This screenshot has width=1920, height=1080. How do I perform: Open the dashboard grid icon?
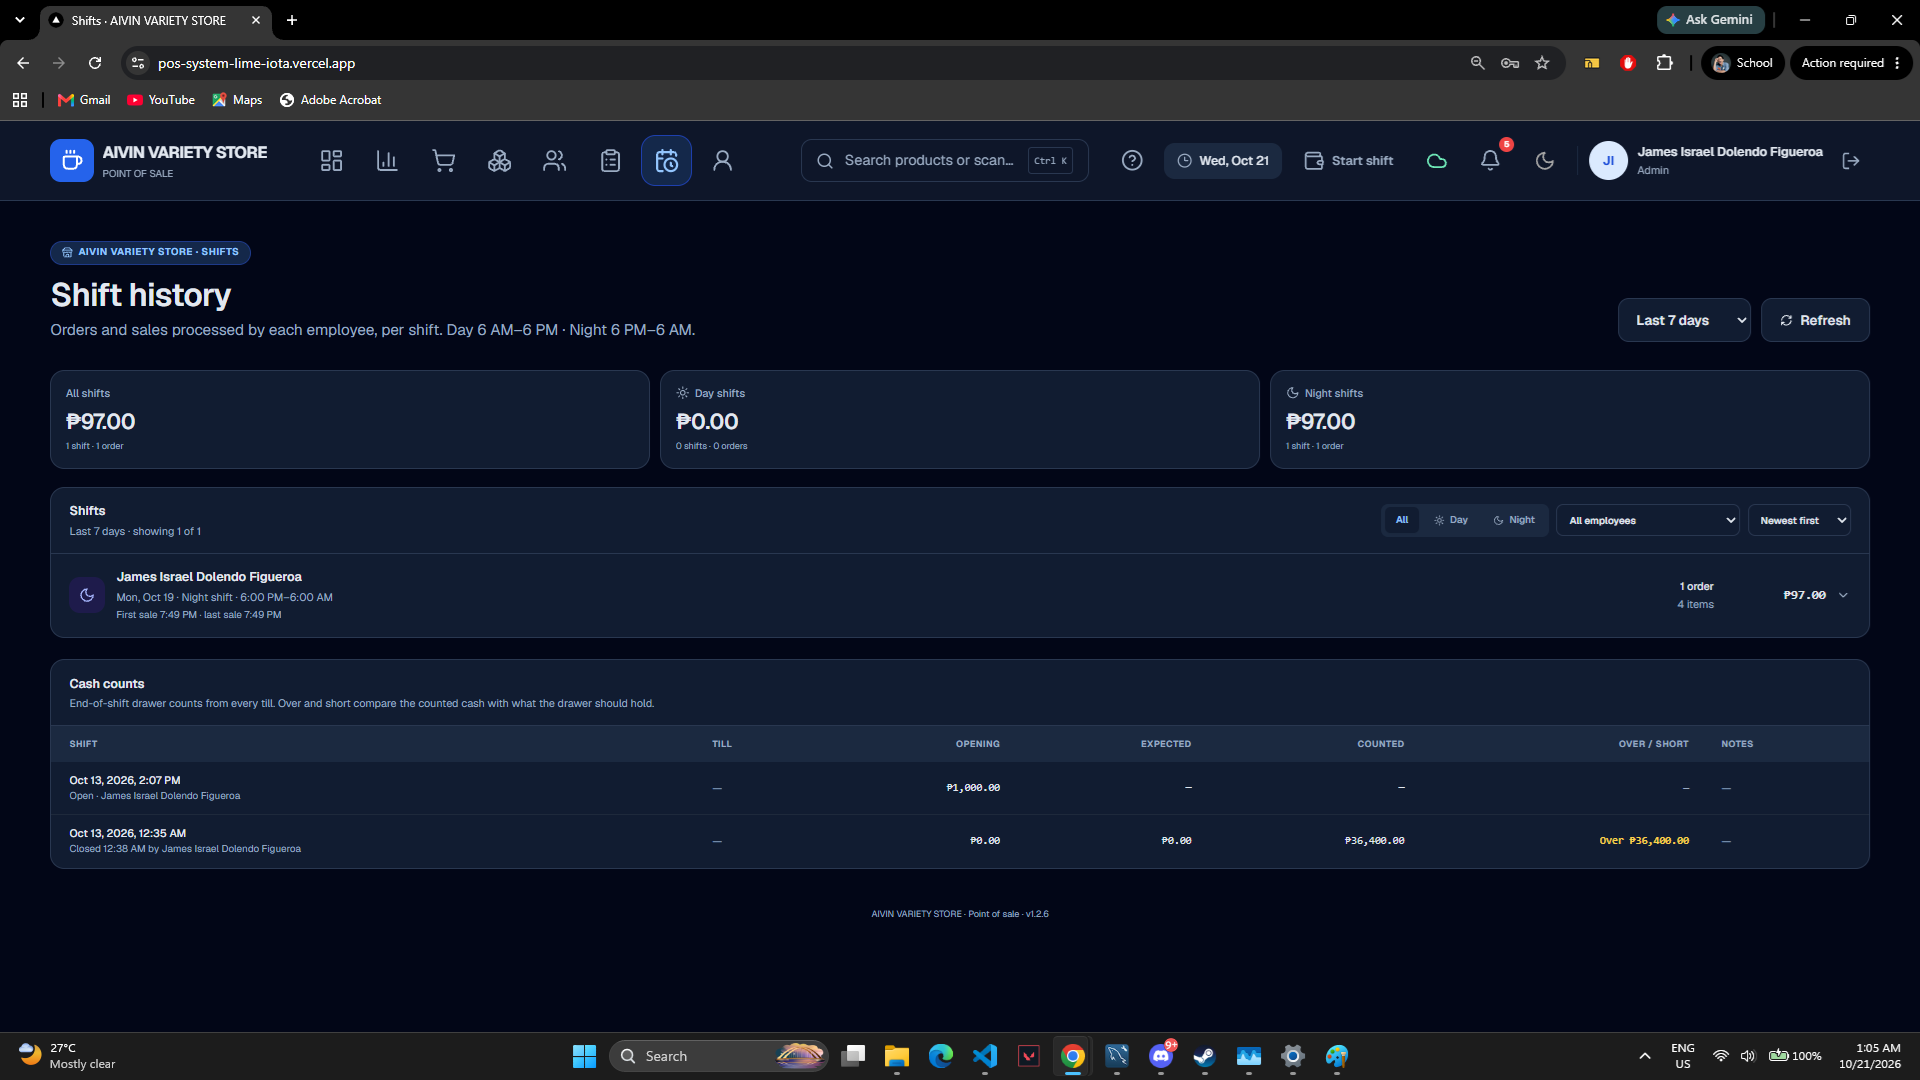pos(331,161)
